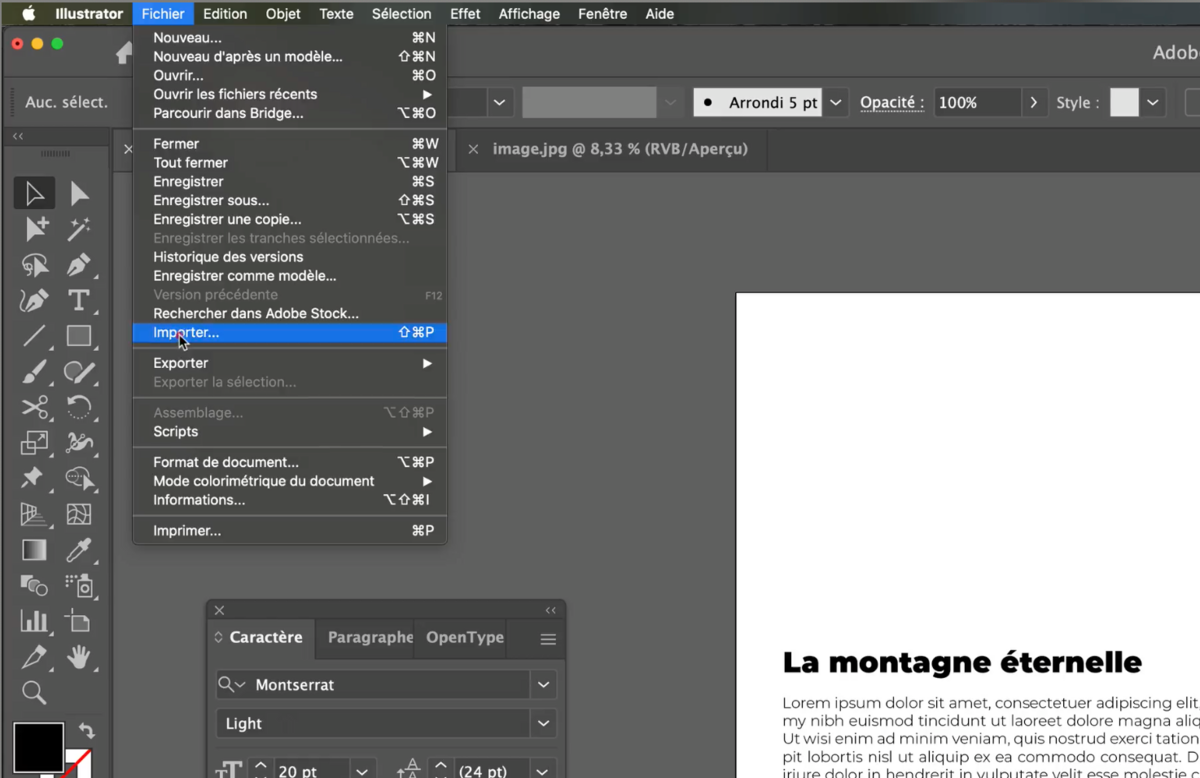Select the Curvature tool
1200x778 pixels.
pos(35,300)
